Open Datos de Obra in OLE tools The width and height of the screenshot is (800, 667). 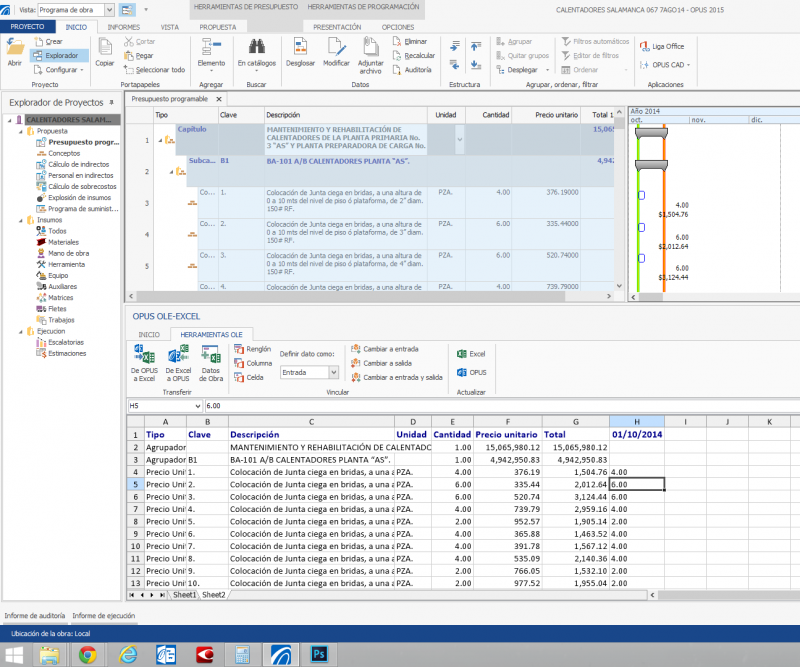211,356
